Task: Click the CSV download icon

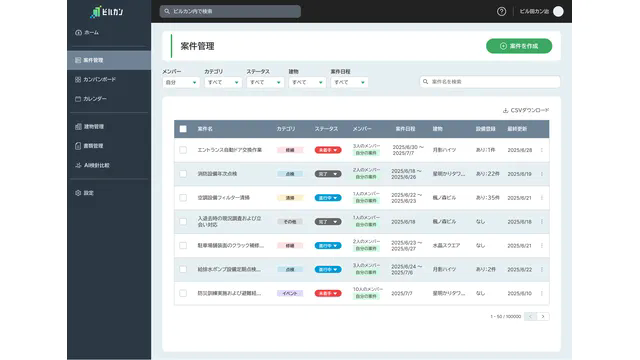Action: coord(505,110)
